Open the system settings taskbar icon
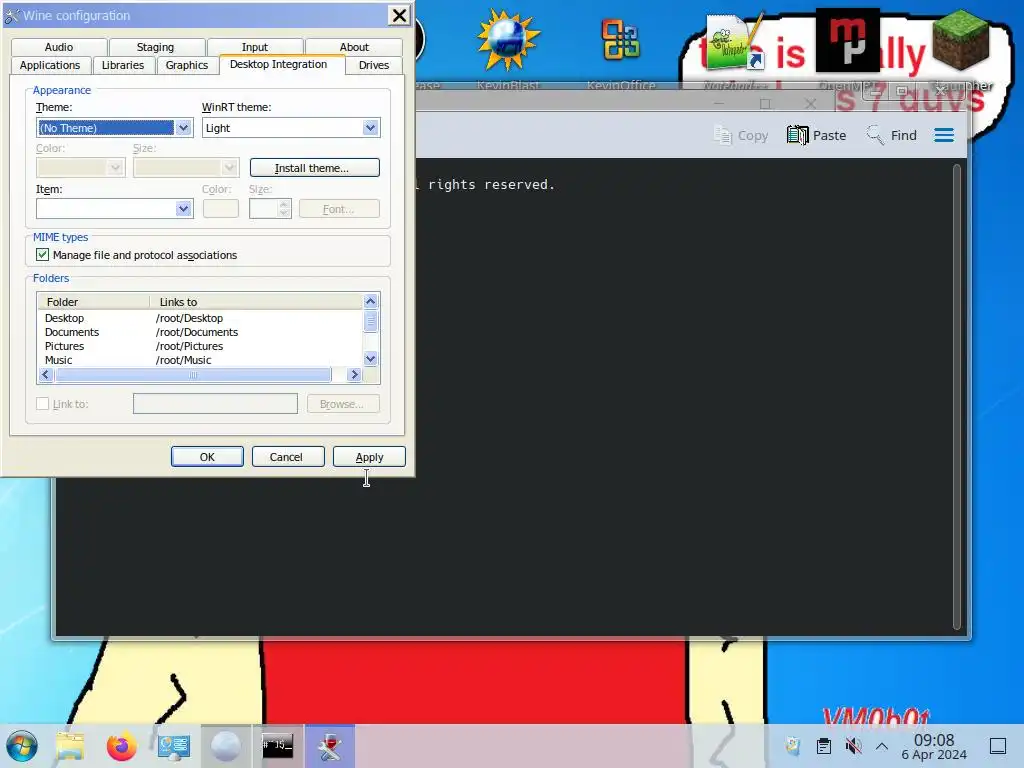The height and width of the screenshot is (768, 1024). coord(174,746)
